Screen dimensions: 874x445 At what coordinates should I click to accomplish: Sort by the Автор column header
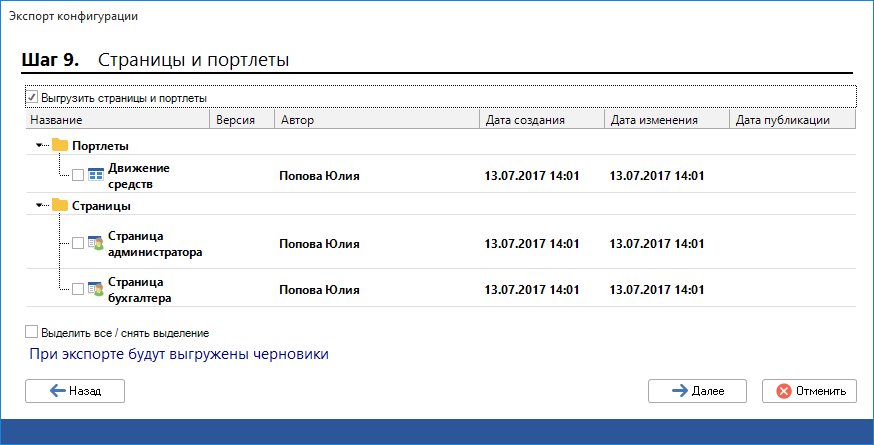(x=376, y=120)
